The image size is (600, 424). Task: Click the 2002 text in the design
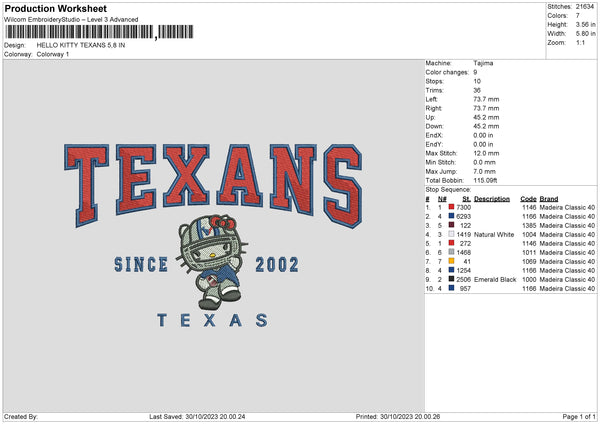(277, 264)
